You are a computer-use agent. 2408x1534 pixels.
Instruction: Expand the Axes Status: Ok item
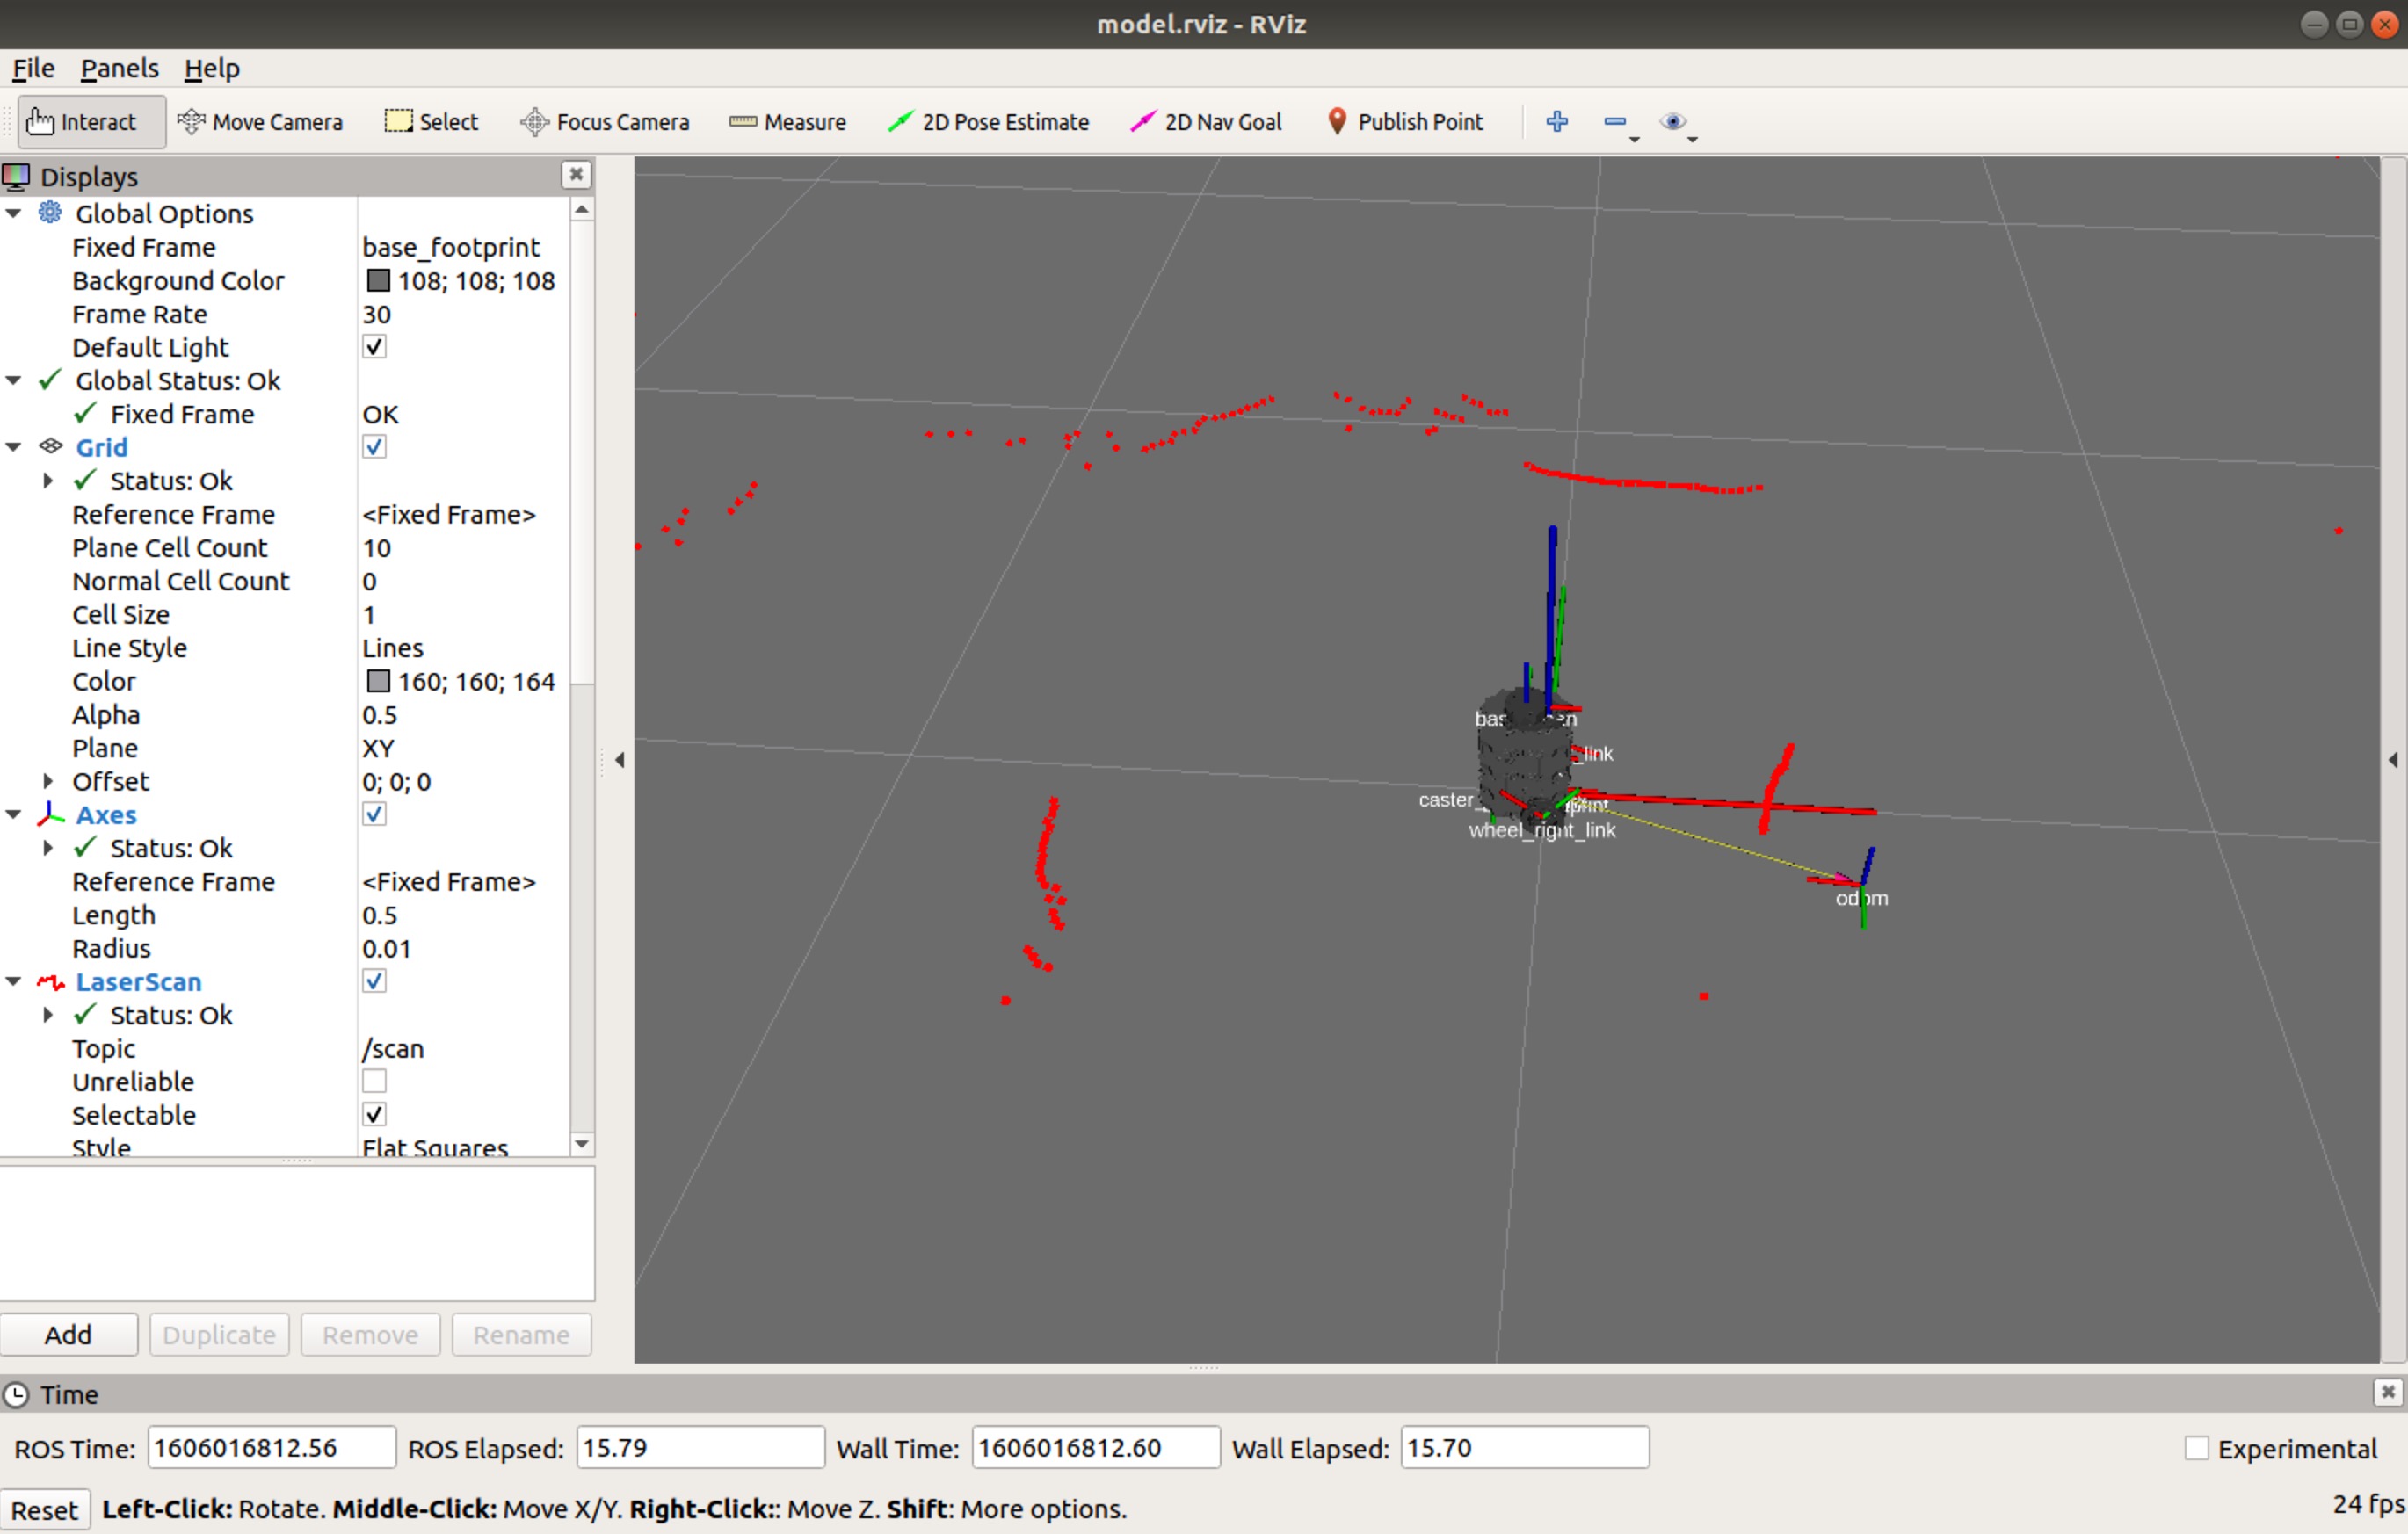[x=47, y=848]
